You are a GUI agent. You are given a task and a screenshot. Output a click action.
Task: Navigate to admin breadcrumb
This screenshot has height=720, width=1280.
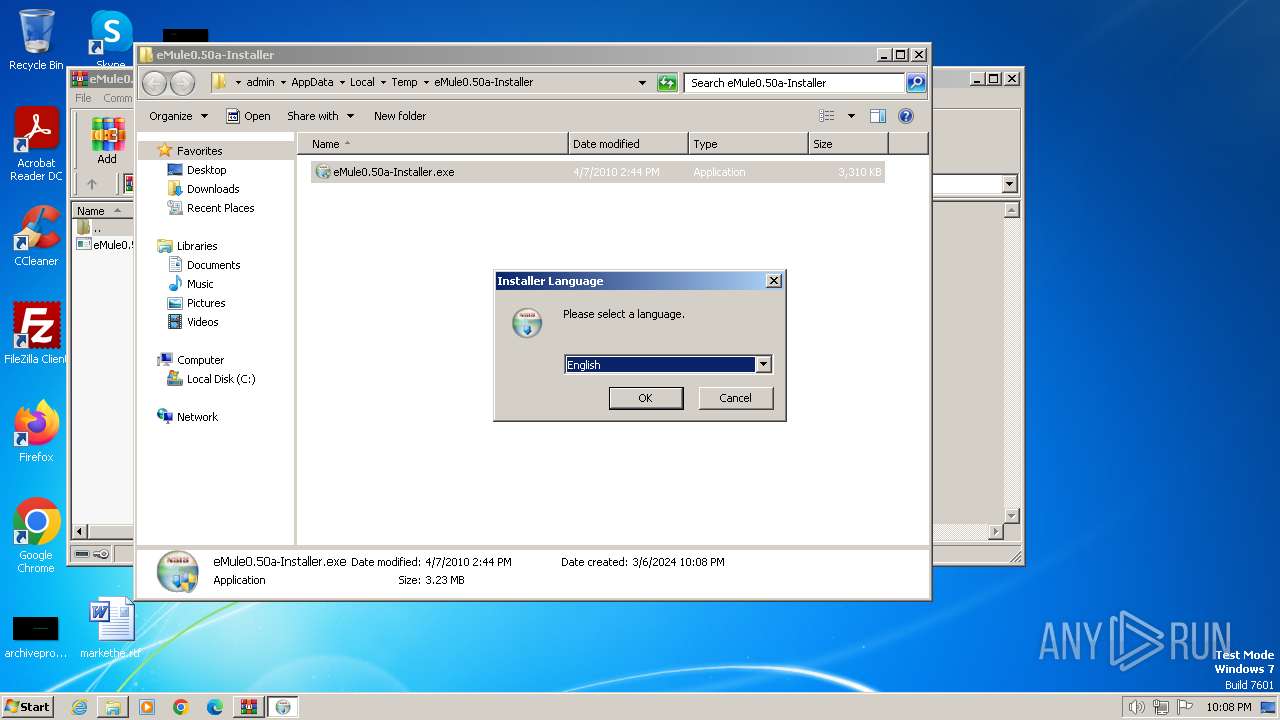click(x=260, y=82)
